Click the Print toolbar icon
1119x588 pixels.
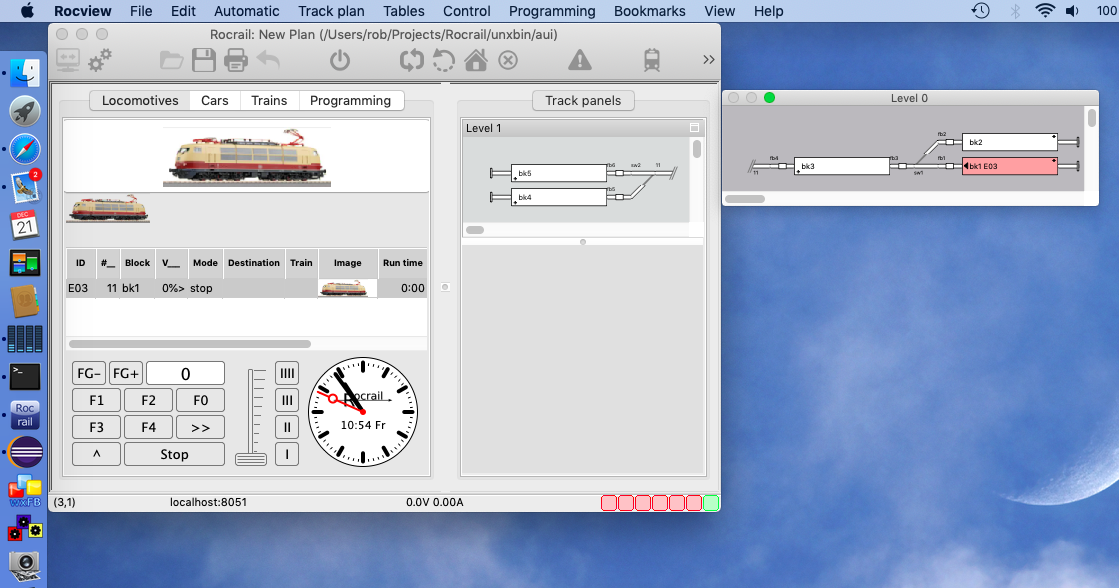pyautogui.click(x=236, y=61)
